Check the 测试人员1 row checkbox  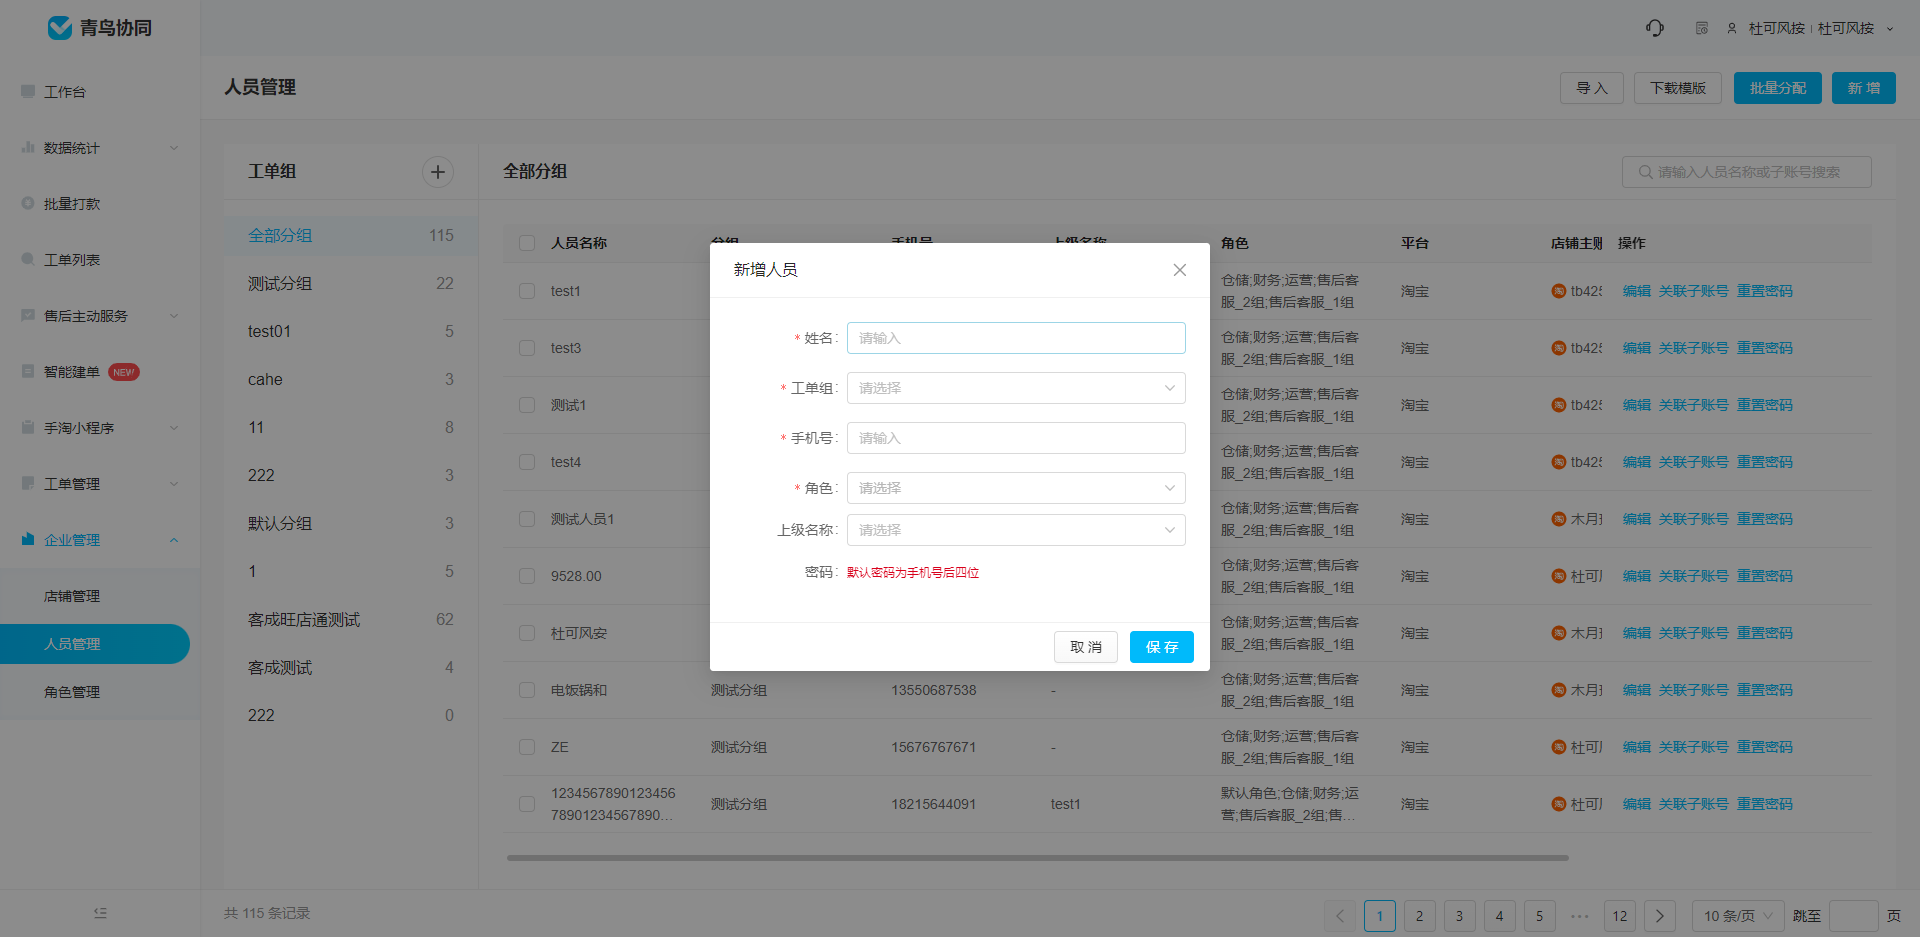click(x=527, y=519)
